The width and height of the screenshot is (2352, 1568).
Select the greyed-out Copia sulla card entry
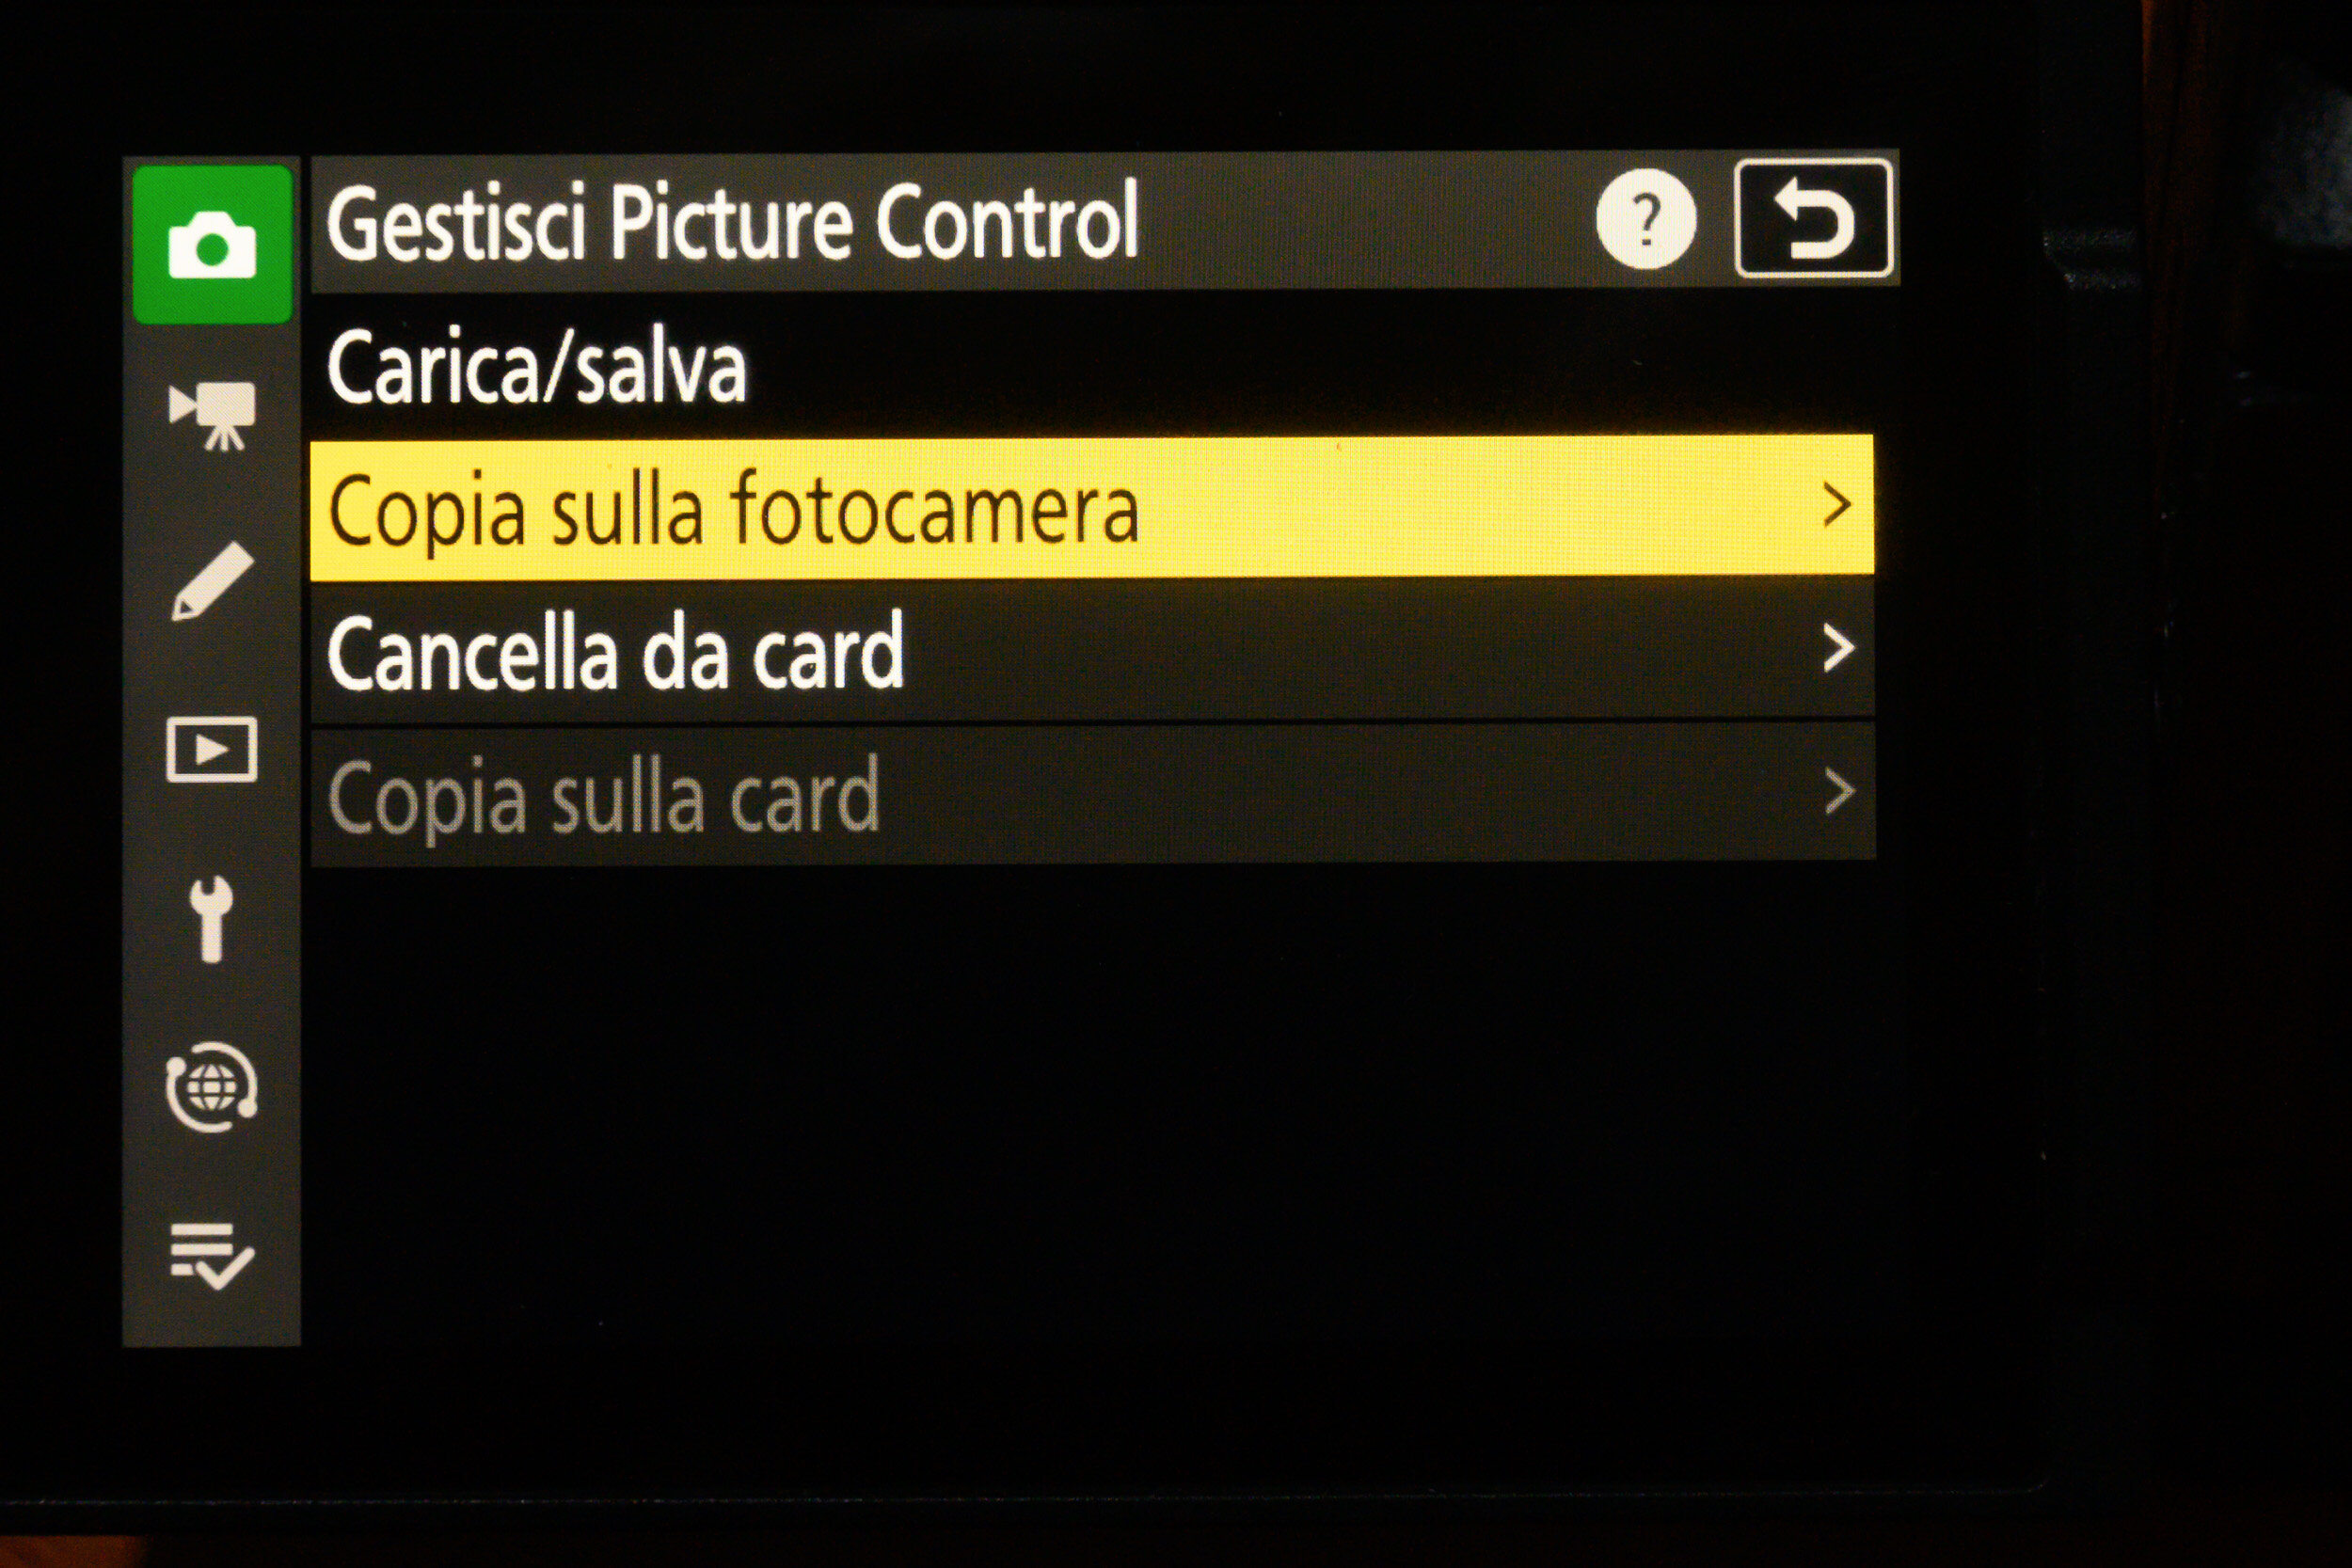(x=1093, y=794)
